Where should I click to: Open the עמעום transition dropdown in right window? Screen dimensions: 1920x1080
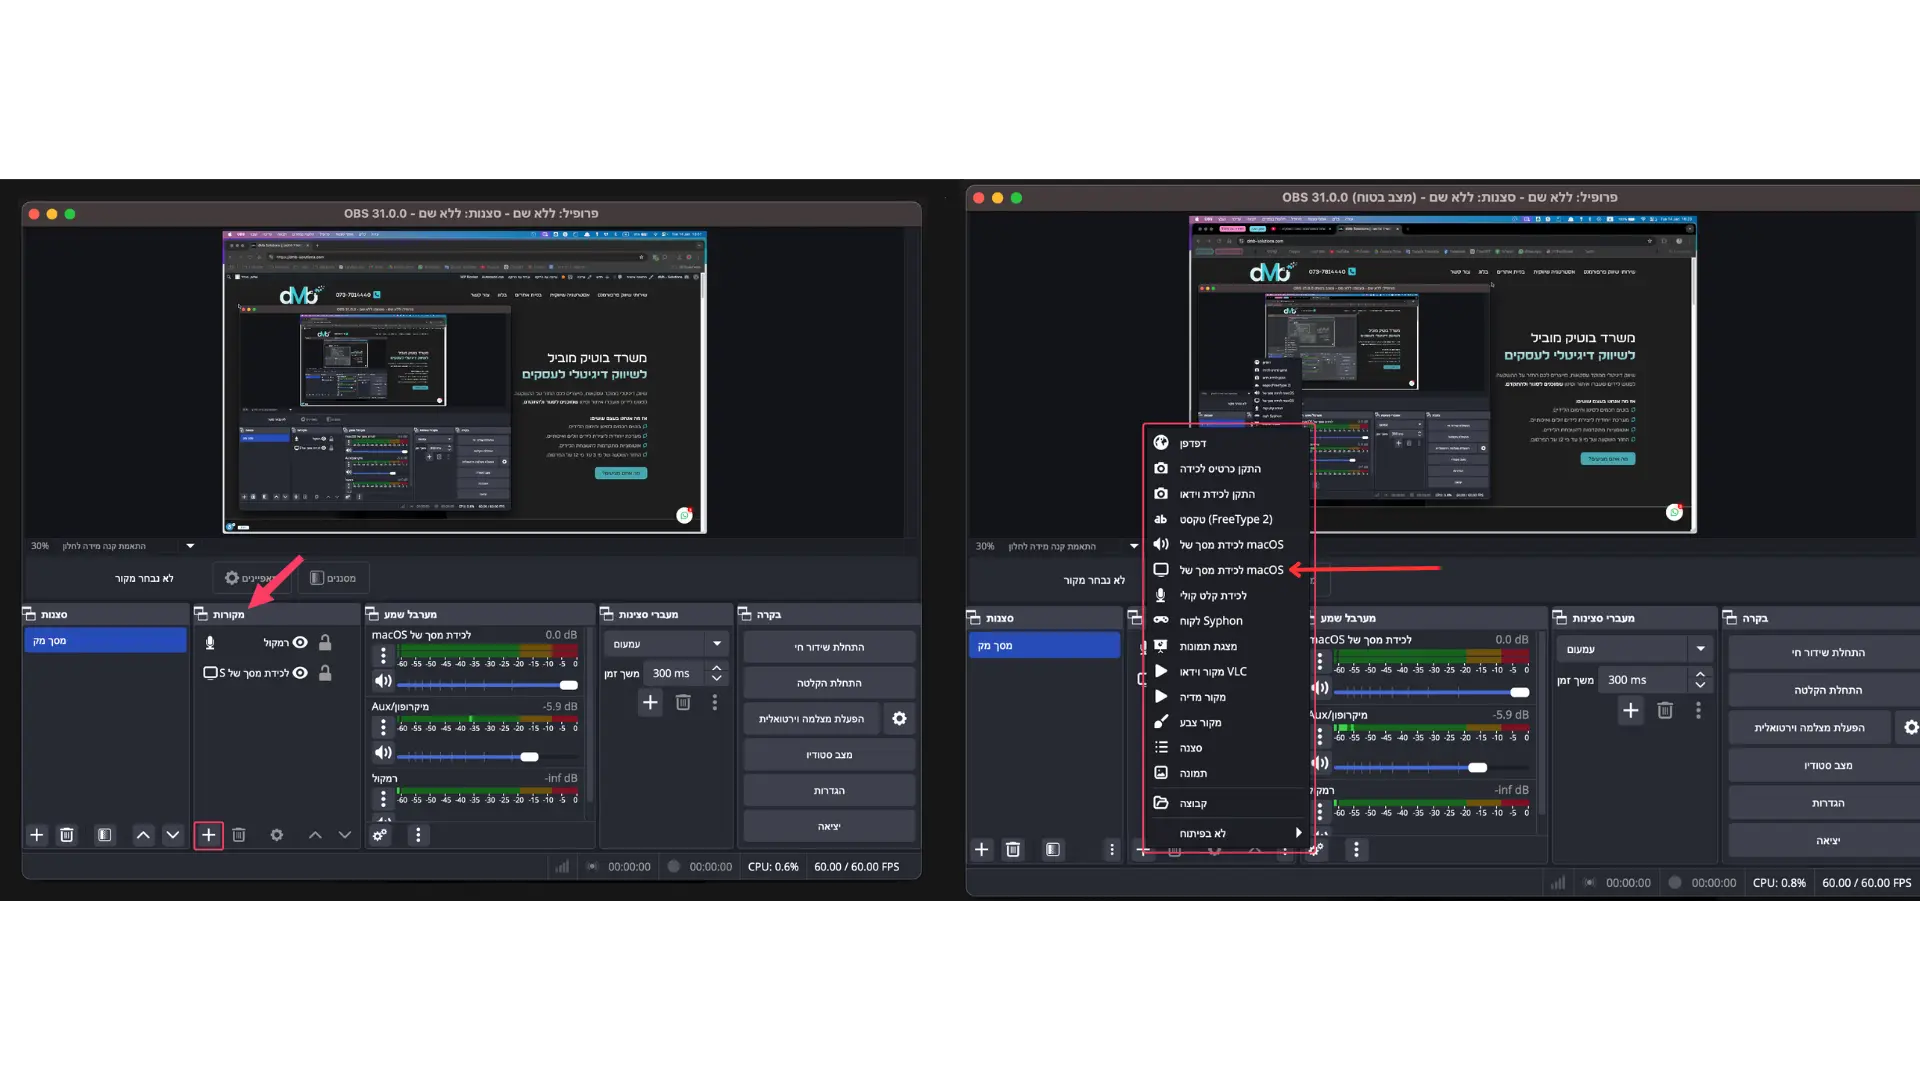pyautogui.click(x=1635, y=650)
